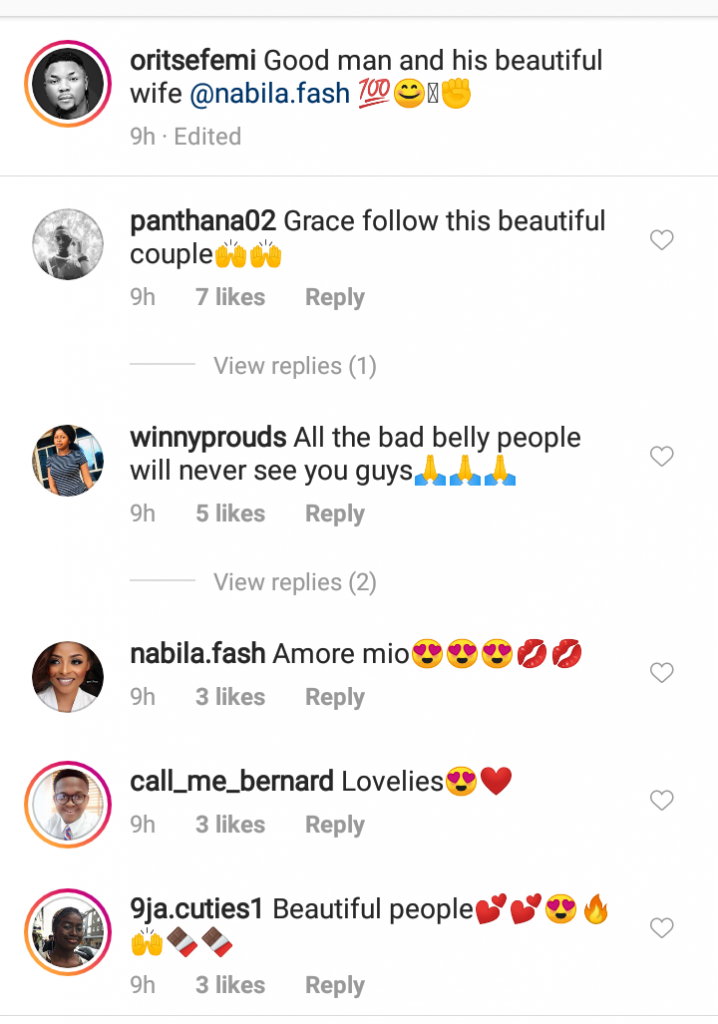Open the oritsefemi username link
Screen dimensions: 718x1024
click(192, 60)
